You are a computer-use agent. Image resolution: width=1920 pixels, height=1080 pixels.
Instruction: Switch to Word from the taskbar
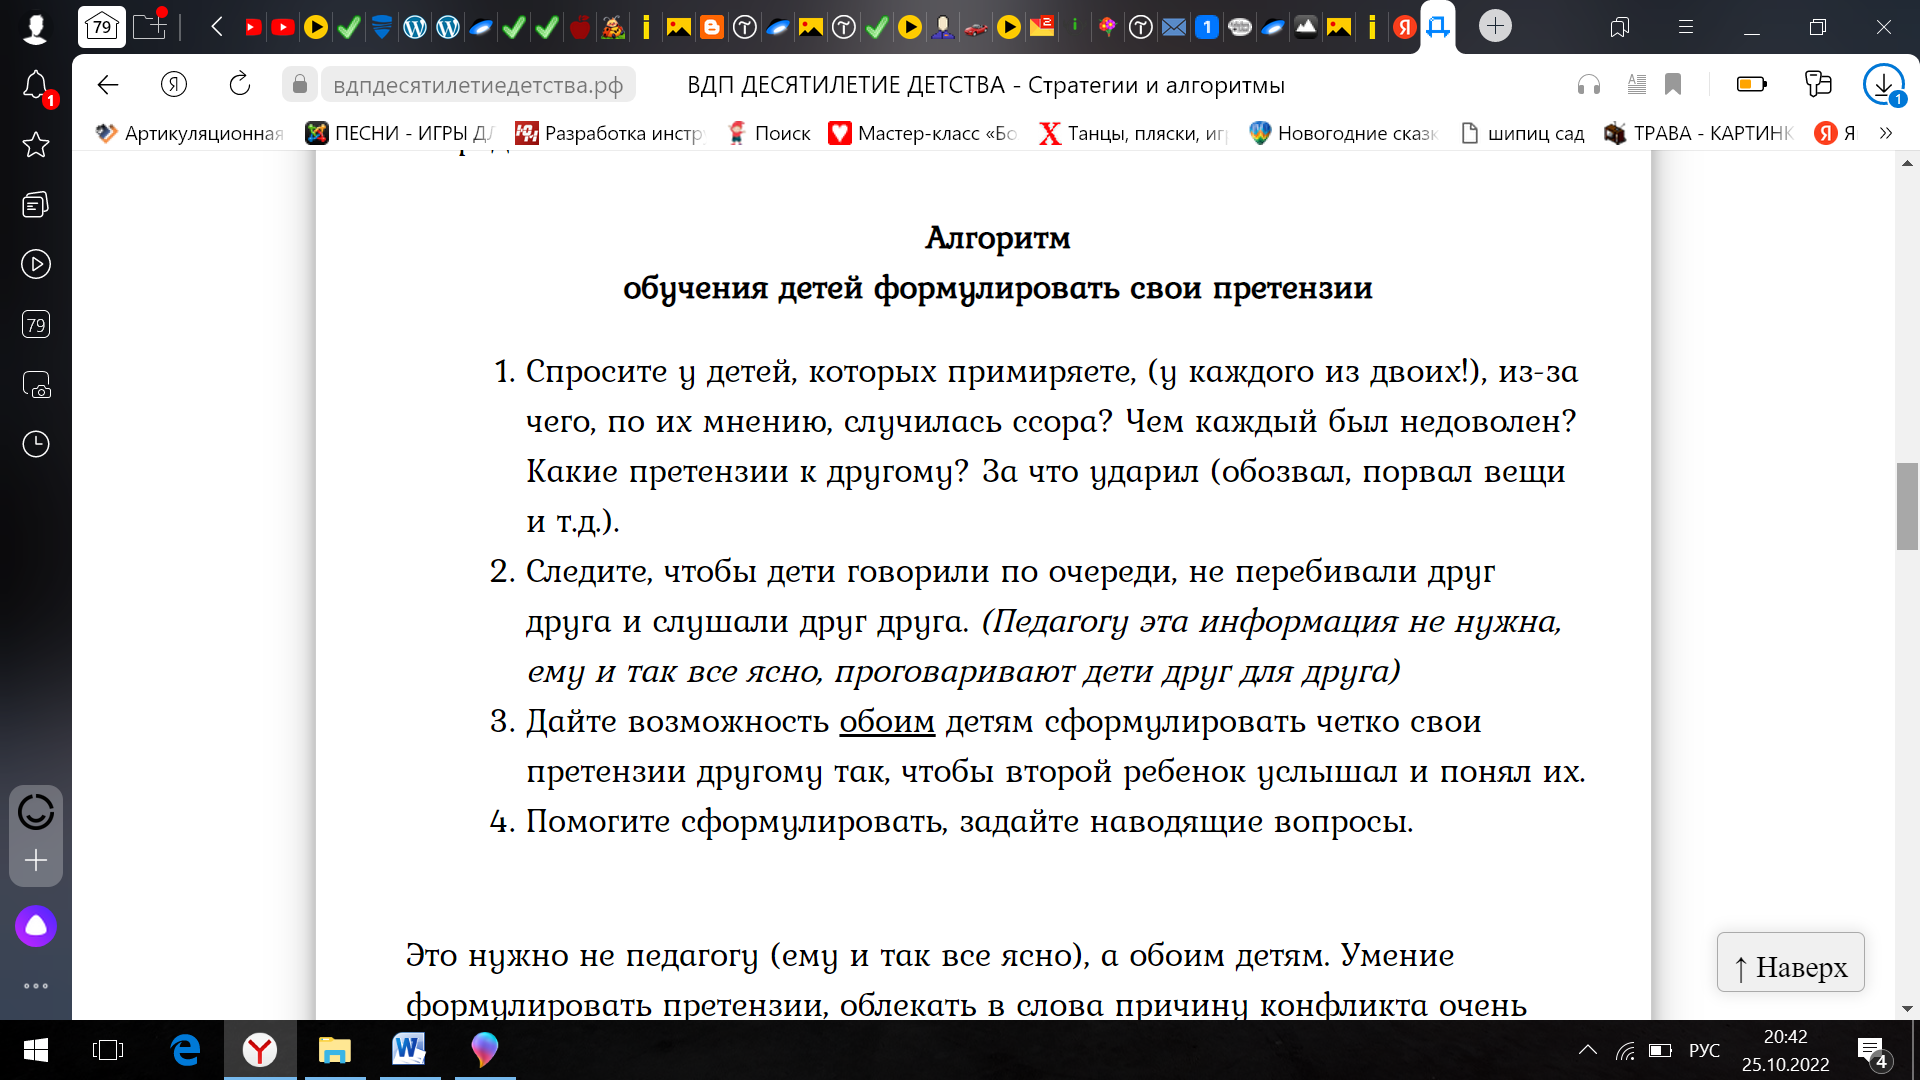point(409,1050)
